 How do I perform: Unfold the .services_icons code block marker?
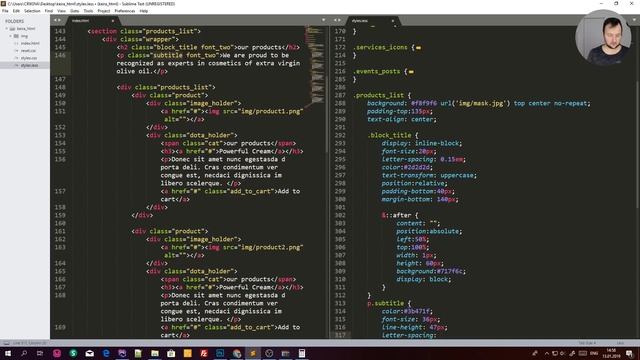418,48
